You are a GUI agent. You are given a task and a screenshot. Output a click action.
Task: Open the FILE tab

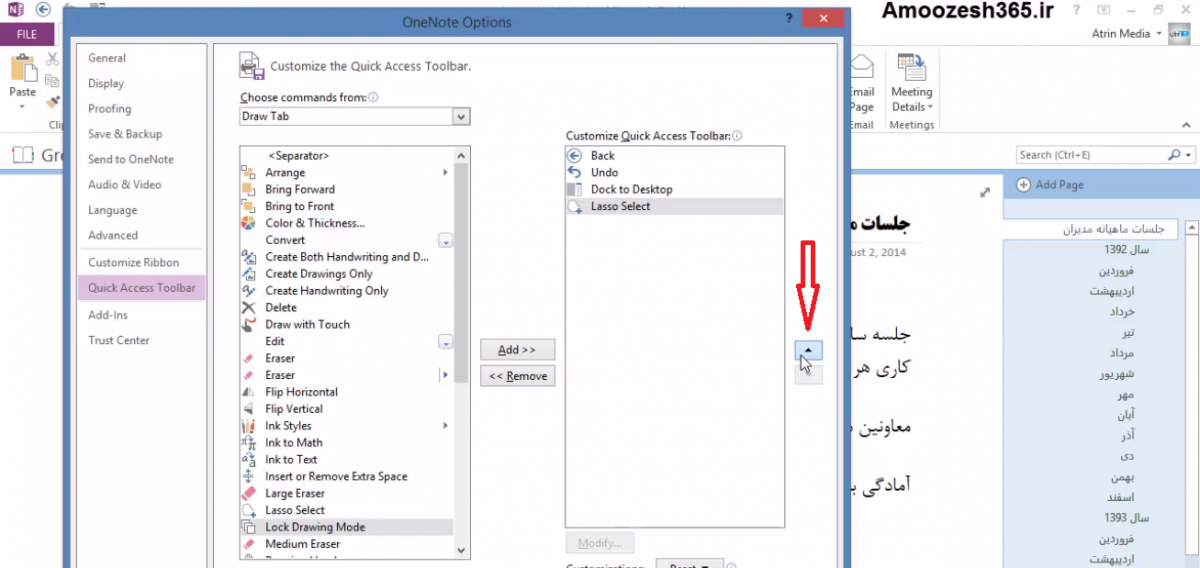pyautogui.click(x=27, y=34)
